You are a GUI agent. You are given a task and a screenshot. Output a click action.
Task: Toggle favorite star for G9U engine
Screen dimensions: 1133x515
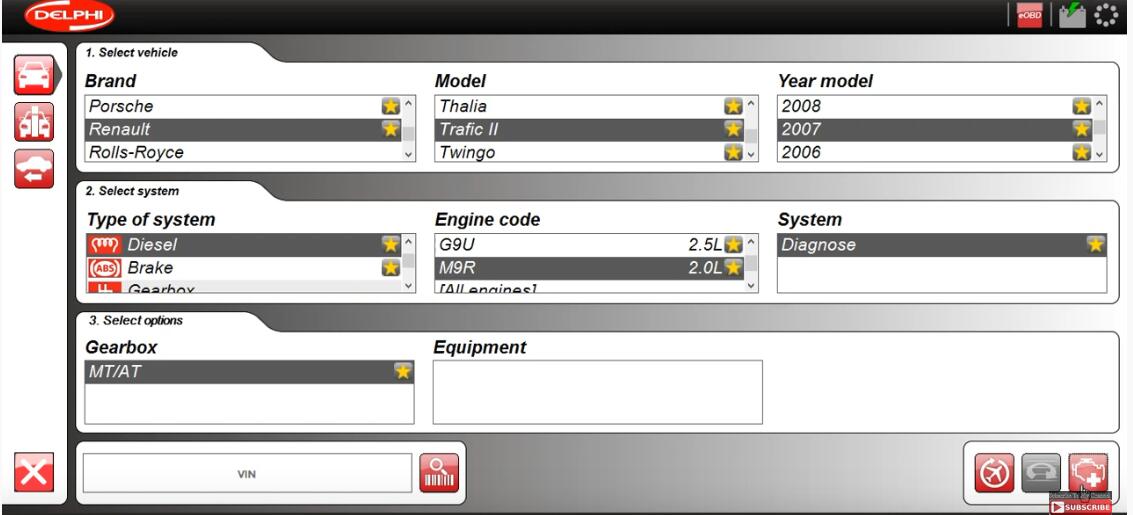(x=733, y=245)
